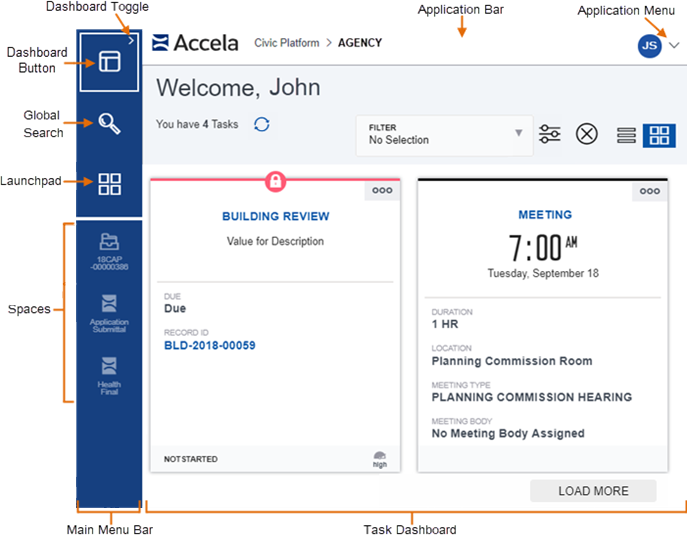Image resolution: width=687 pixels, height=536 pixels.
Task: Open the 18CAP-00000386 space
Action: (109, 251)
